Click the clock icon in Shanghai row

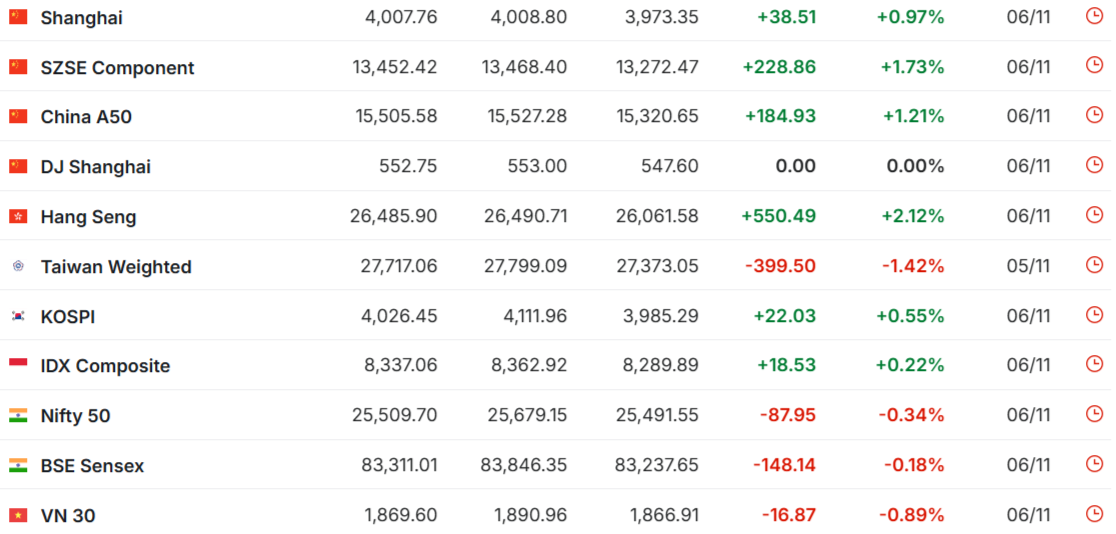[1094, 16]
